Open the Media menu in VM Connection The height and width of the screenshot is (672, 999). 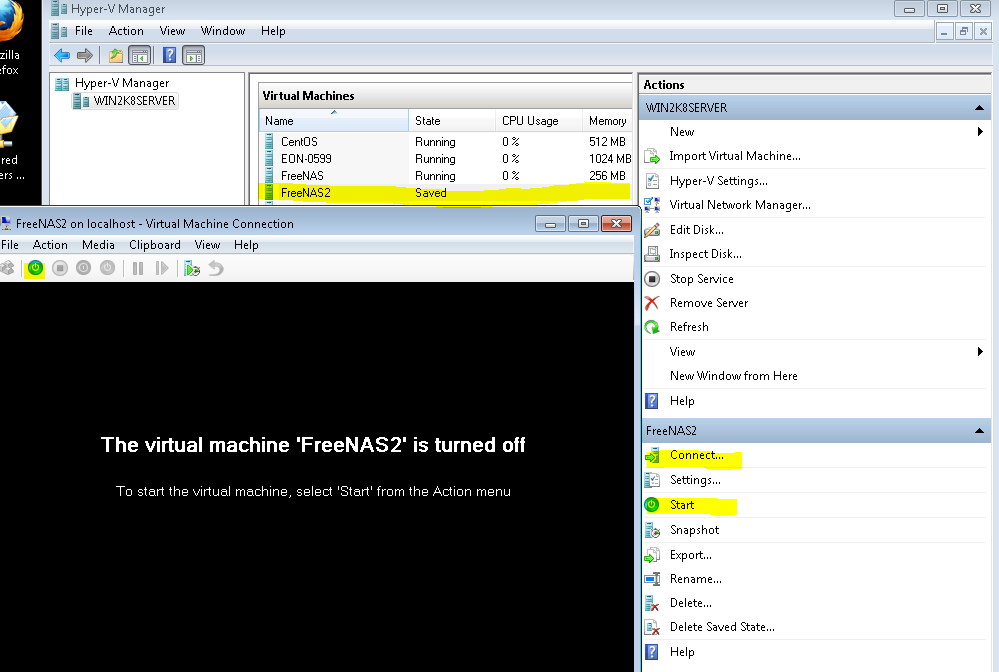98,245
